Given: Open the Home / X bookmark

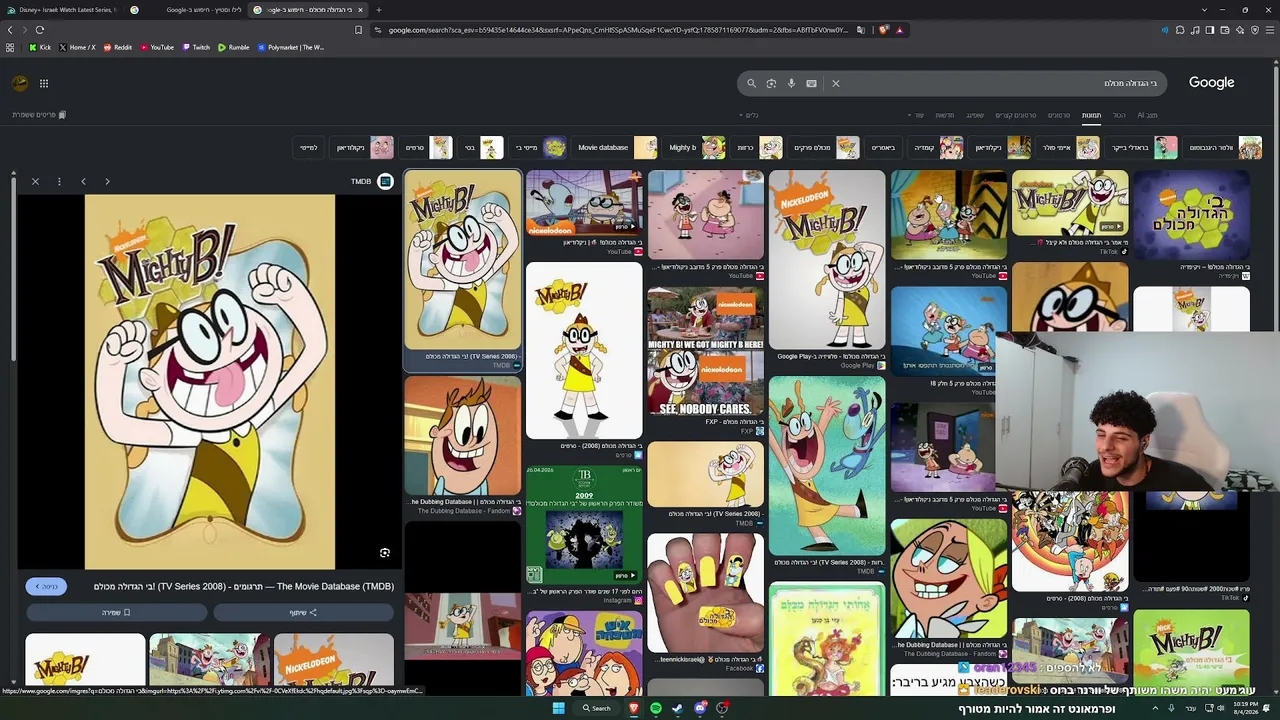Looking at the screenshot, I should (77, 47).
